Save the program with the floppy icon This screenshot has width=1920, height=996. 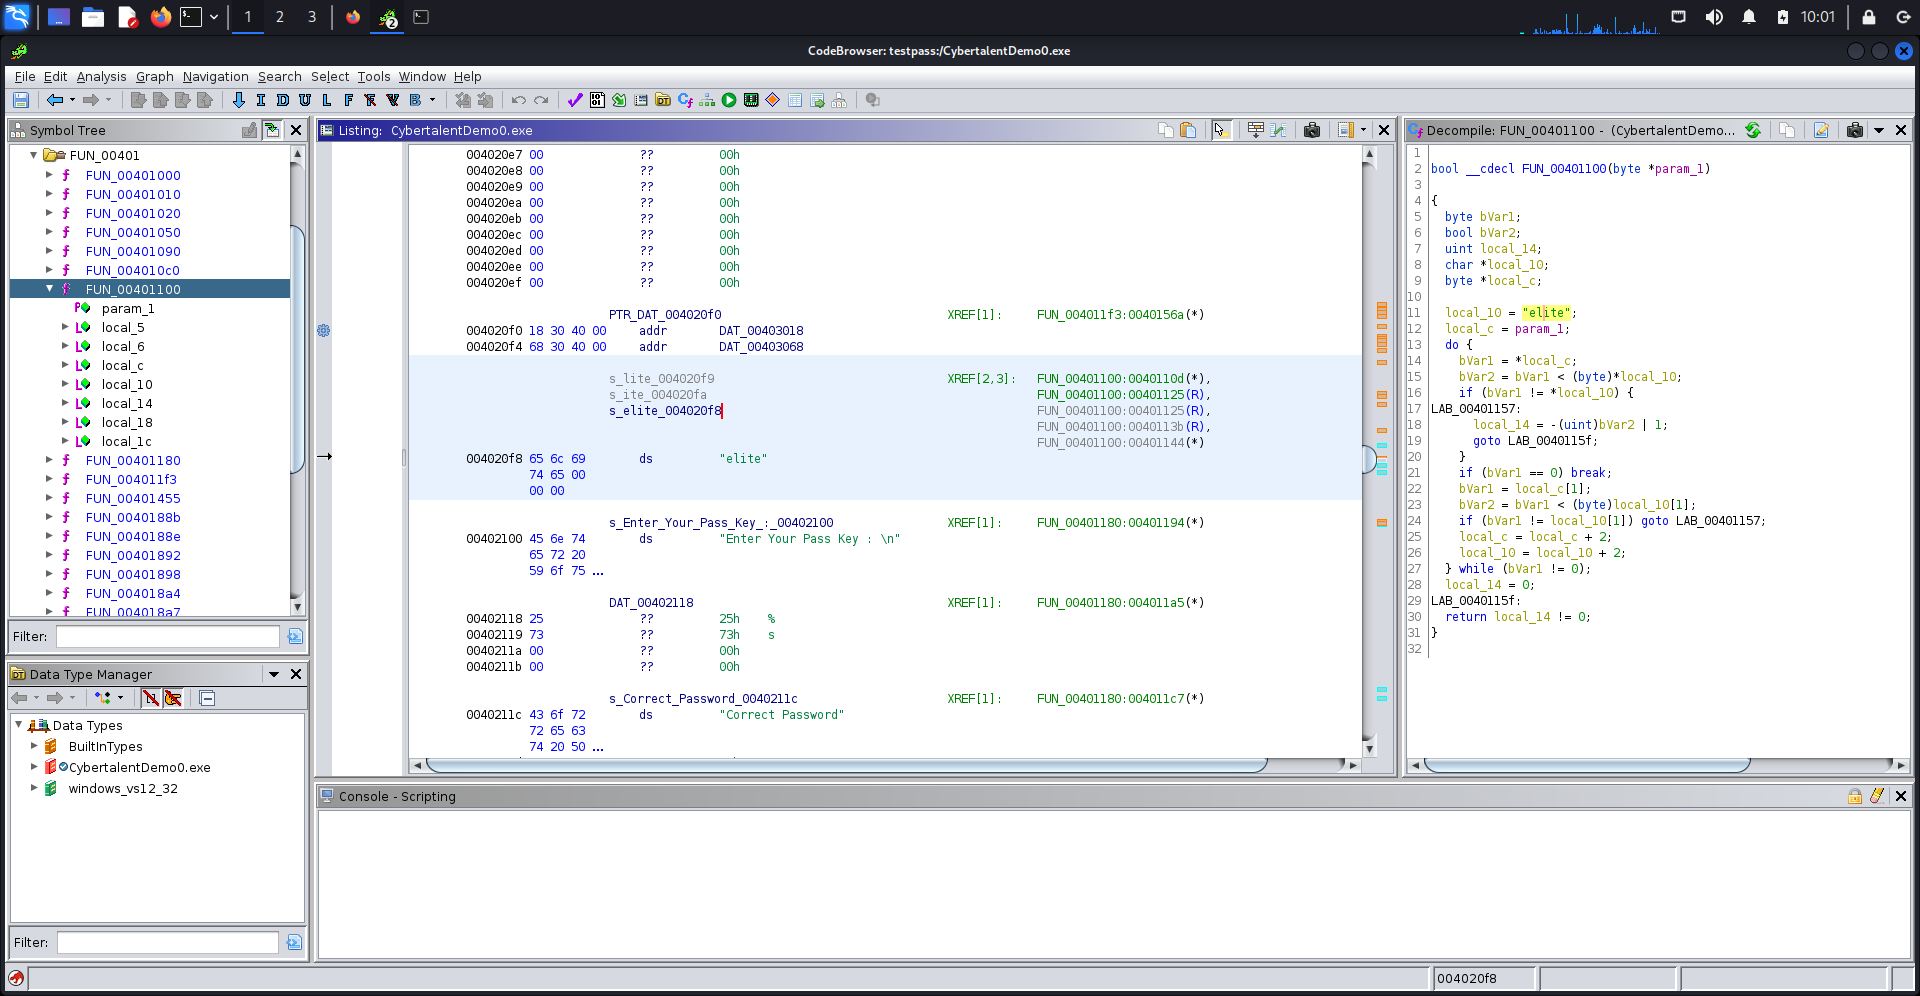click(x=21, y=100)
